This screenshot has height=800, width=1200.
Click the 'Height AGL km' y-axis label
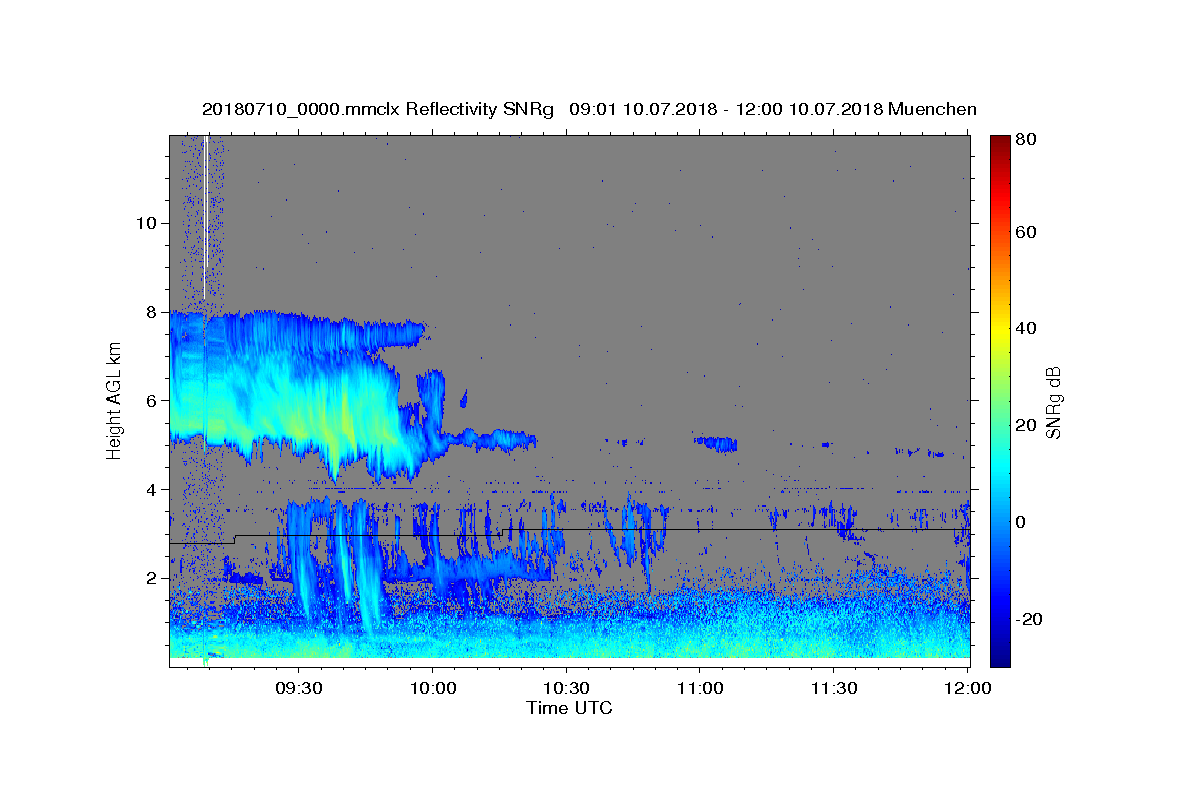pyautogui.click(x=114, y=401)
